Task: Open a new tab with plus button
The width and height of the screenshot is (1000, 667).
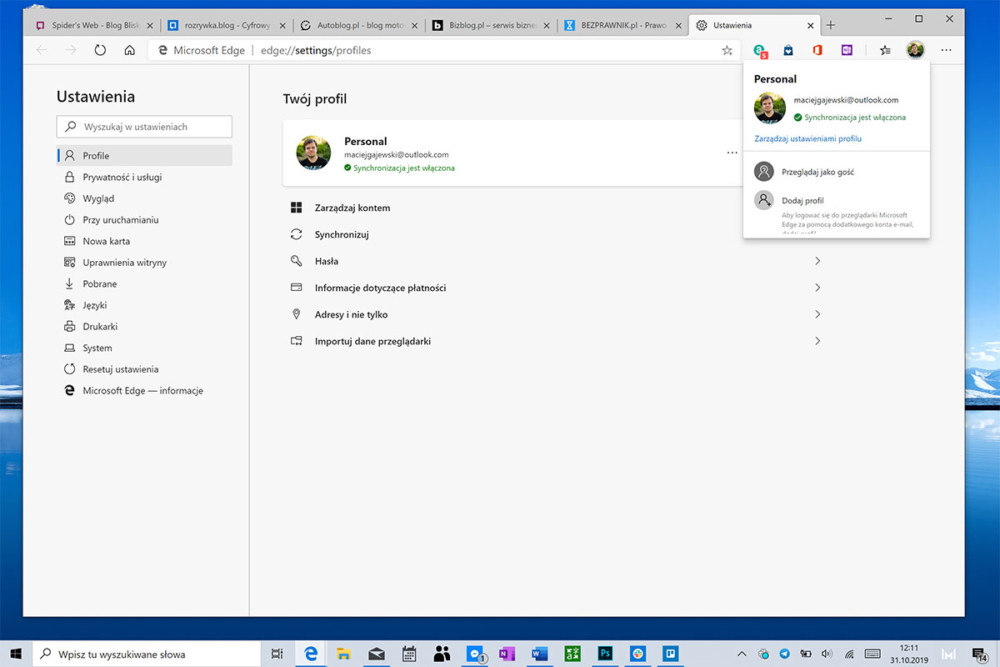Action: [830, 26]
